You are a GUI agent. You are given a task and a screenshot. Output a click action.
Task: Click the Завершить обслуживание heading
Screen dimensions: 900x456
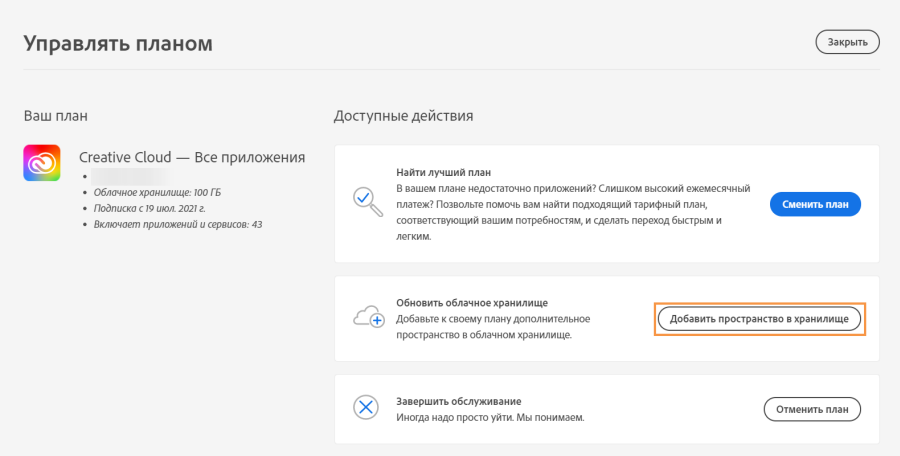(462, 400)
